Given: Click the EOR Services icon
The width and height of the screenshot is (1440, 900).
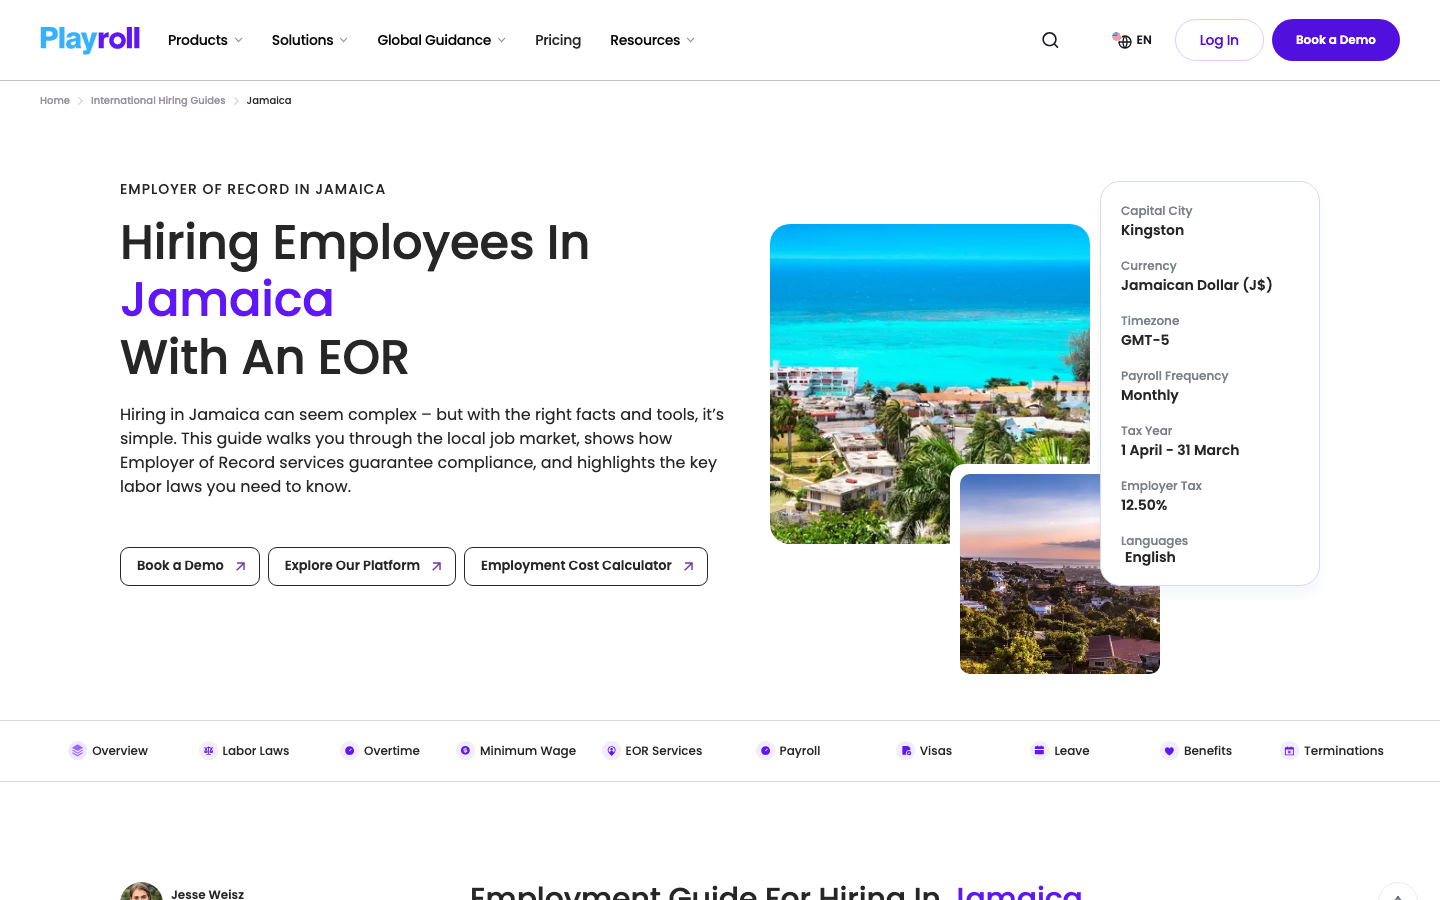Looking at the screenshot, I should point(611,751).
